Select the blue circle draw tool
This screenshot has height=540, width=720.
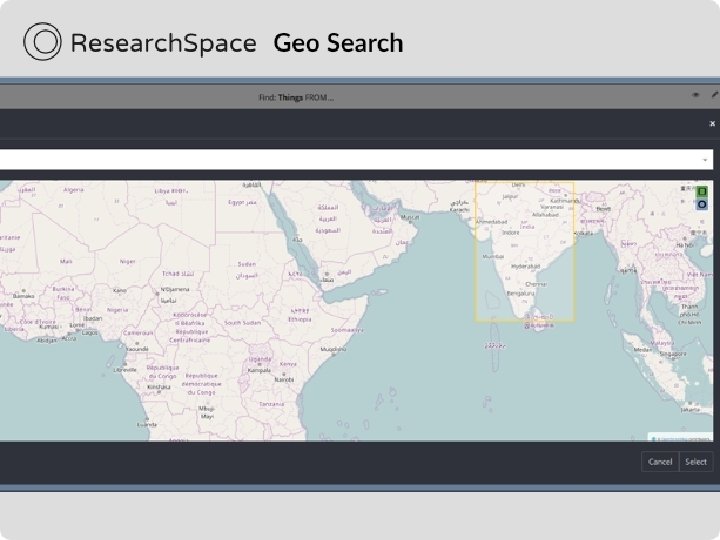702,204
